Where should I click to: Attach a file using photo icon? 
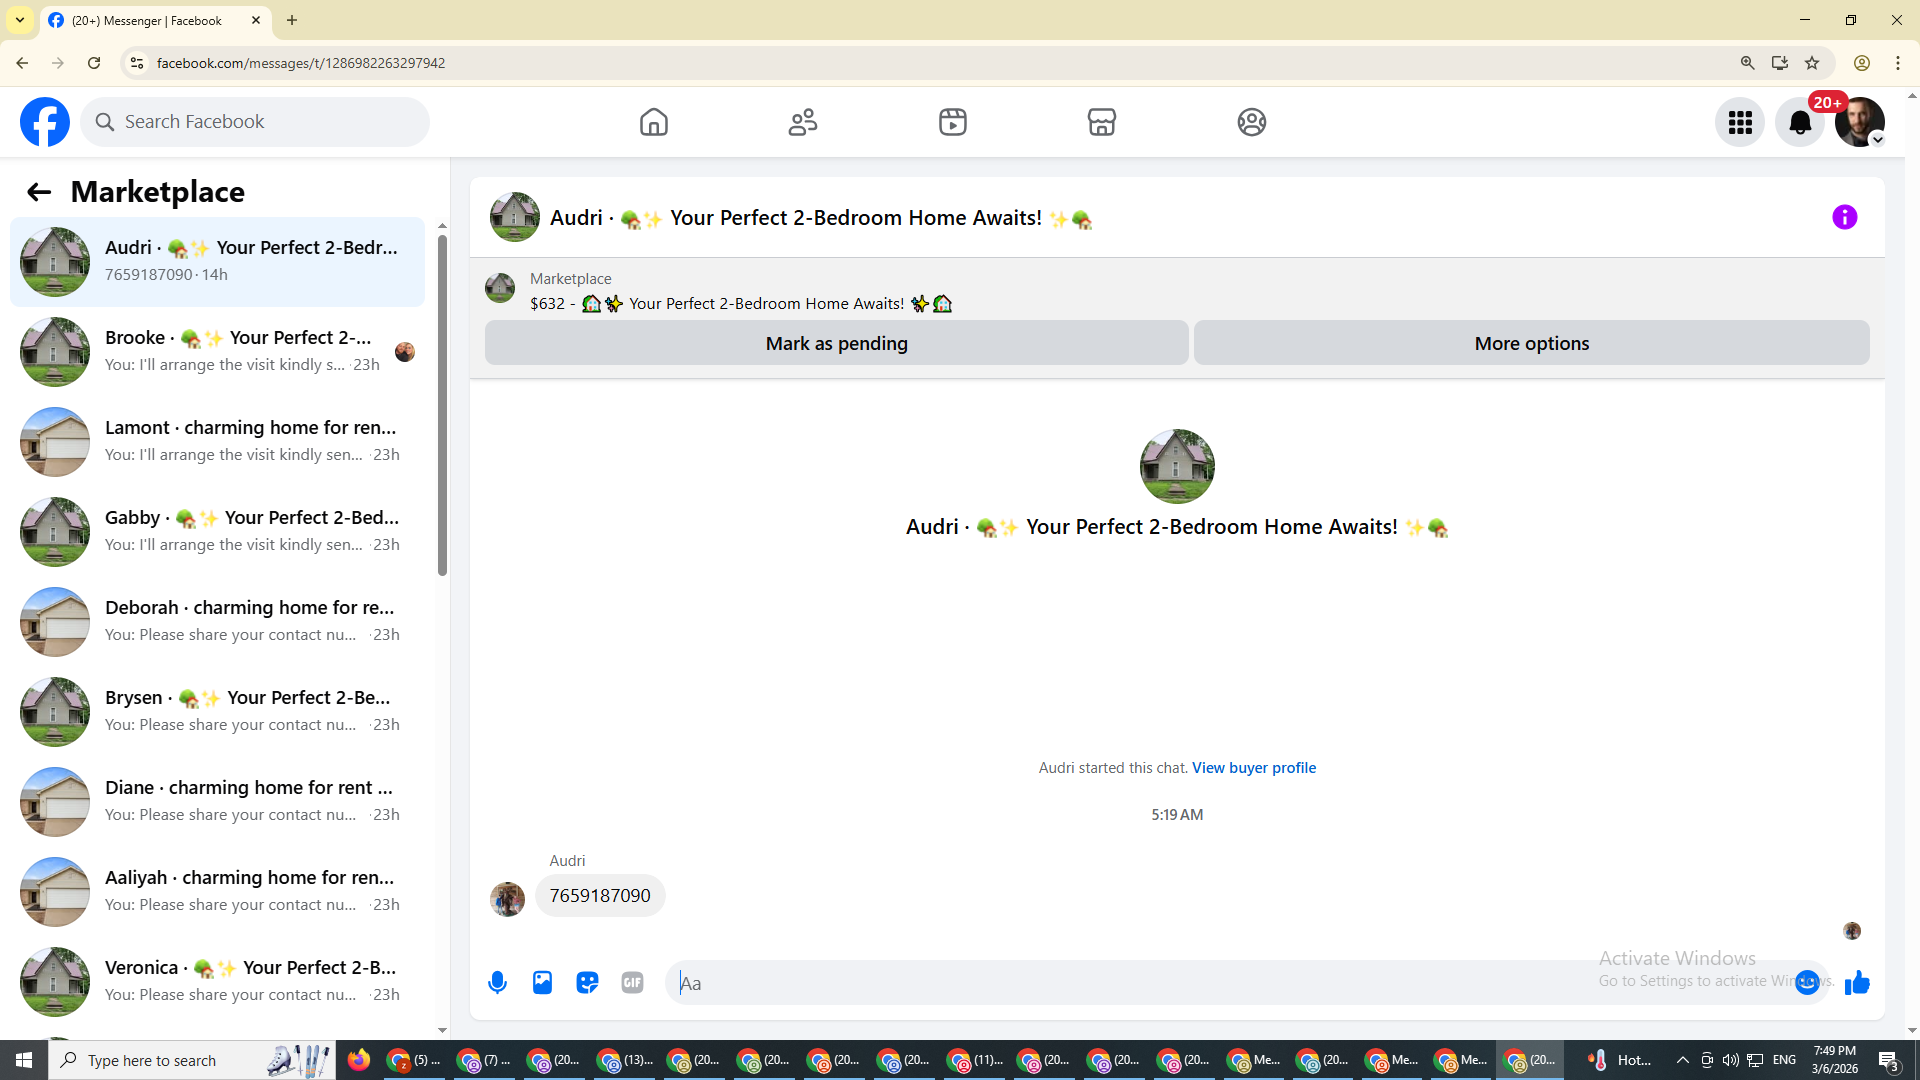coord(542,983)
